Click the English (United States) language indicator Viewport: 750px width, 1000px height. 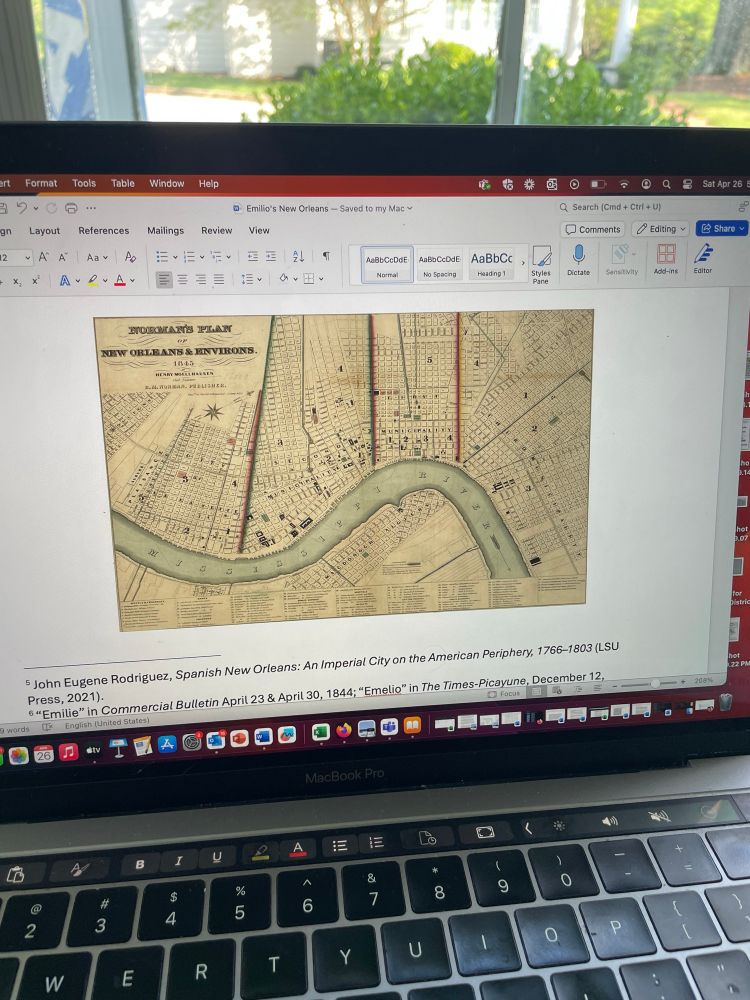click(x=107, y=724)
